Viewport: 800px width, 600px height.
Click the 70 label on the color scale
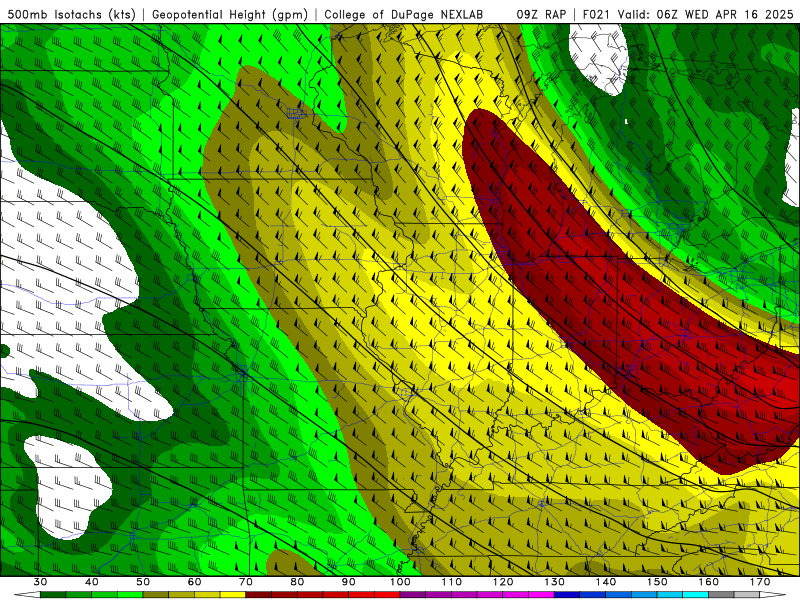[246, 582]
